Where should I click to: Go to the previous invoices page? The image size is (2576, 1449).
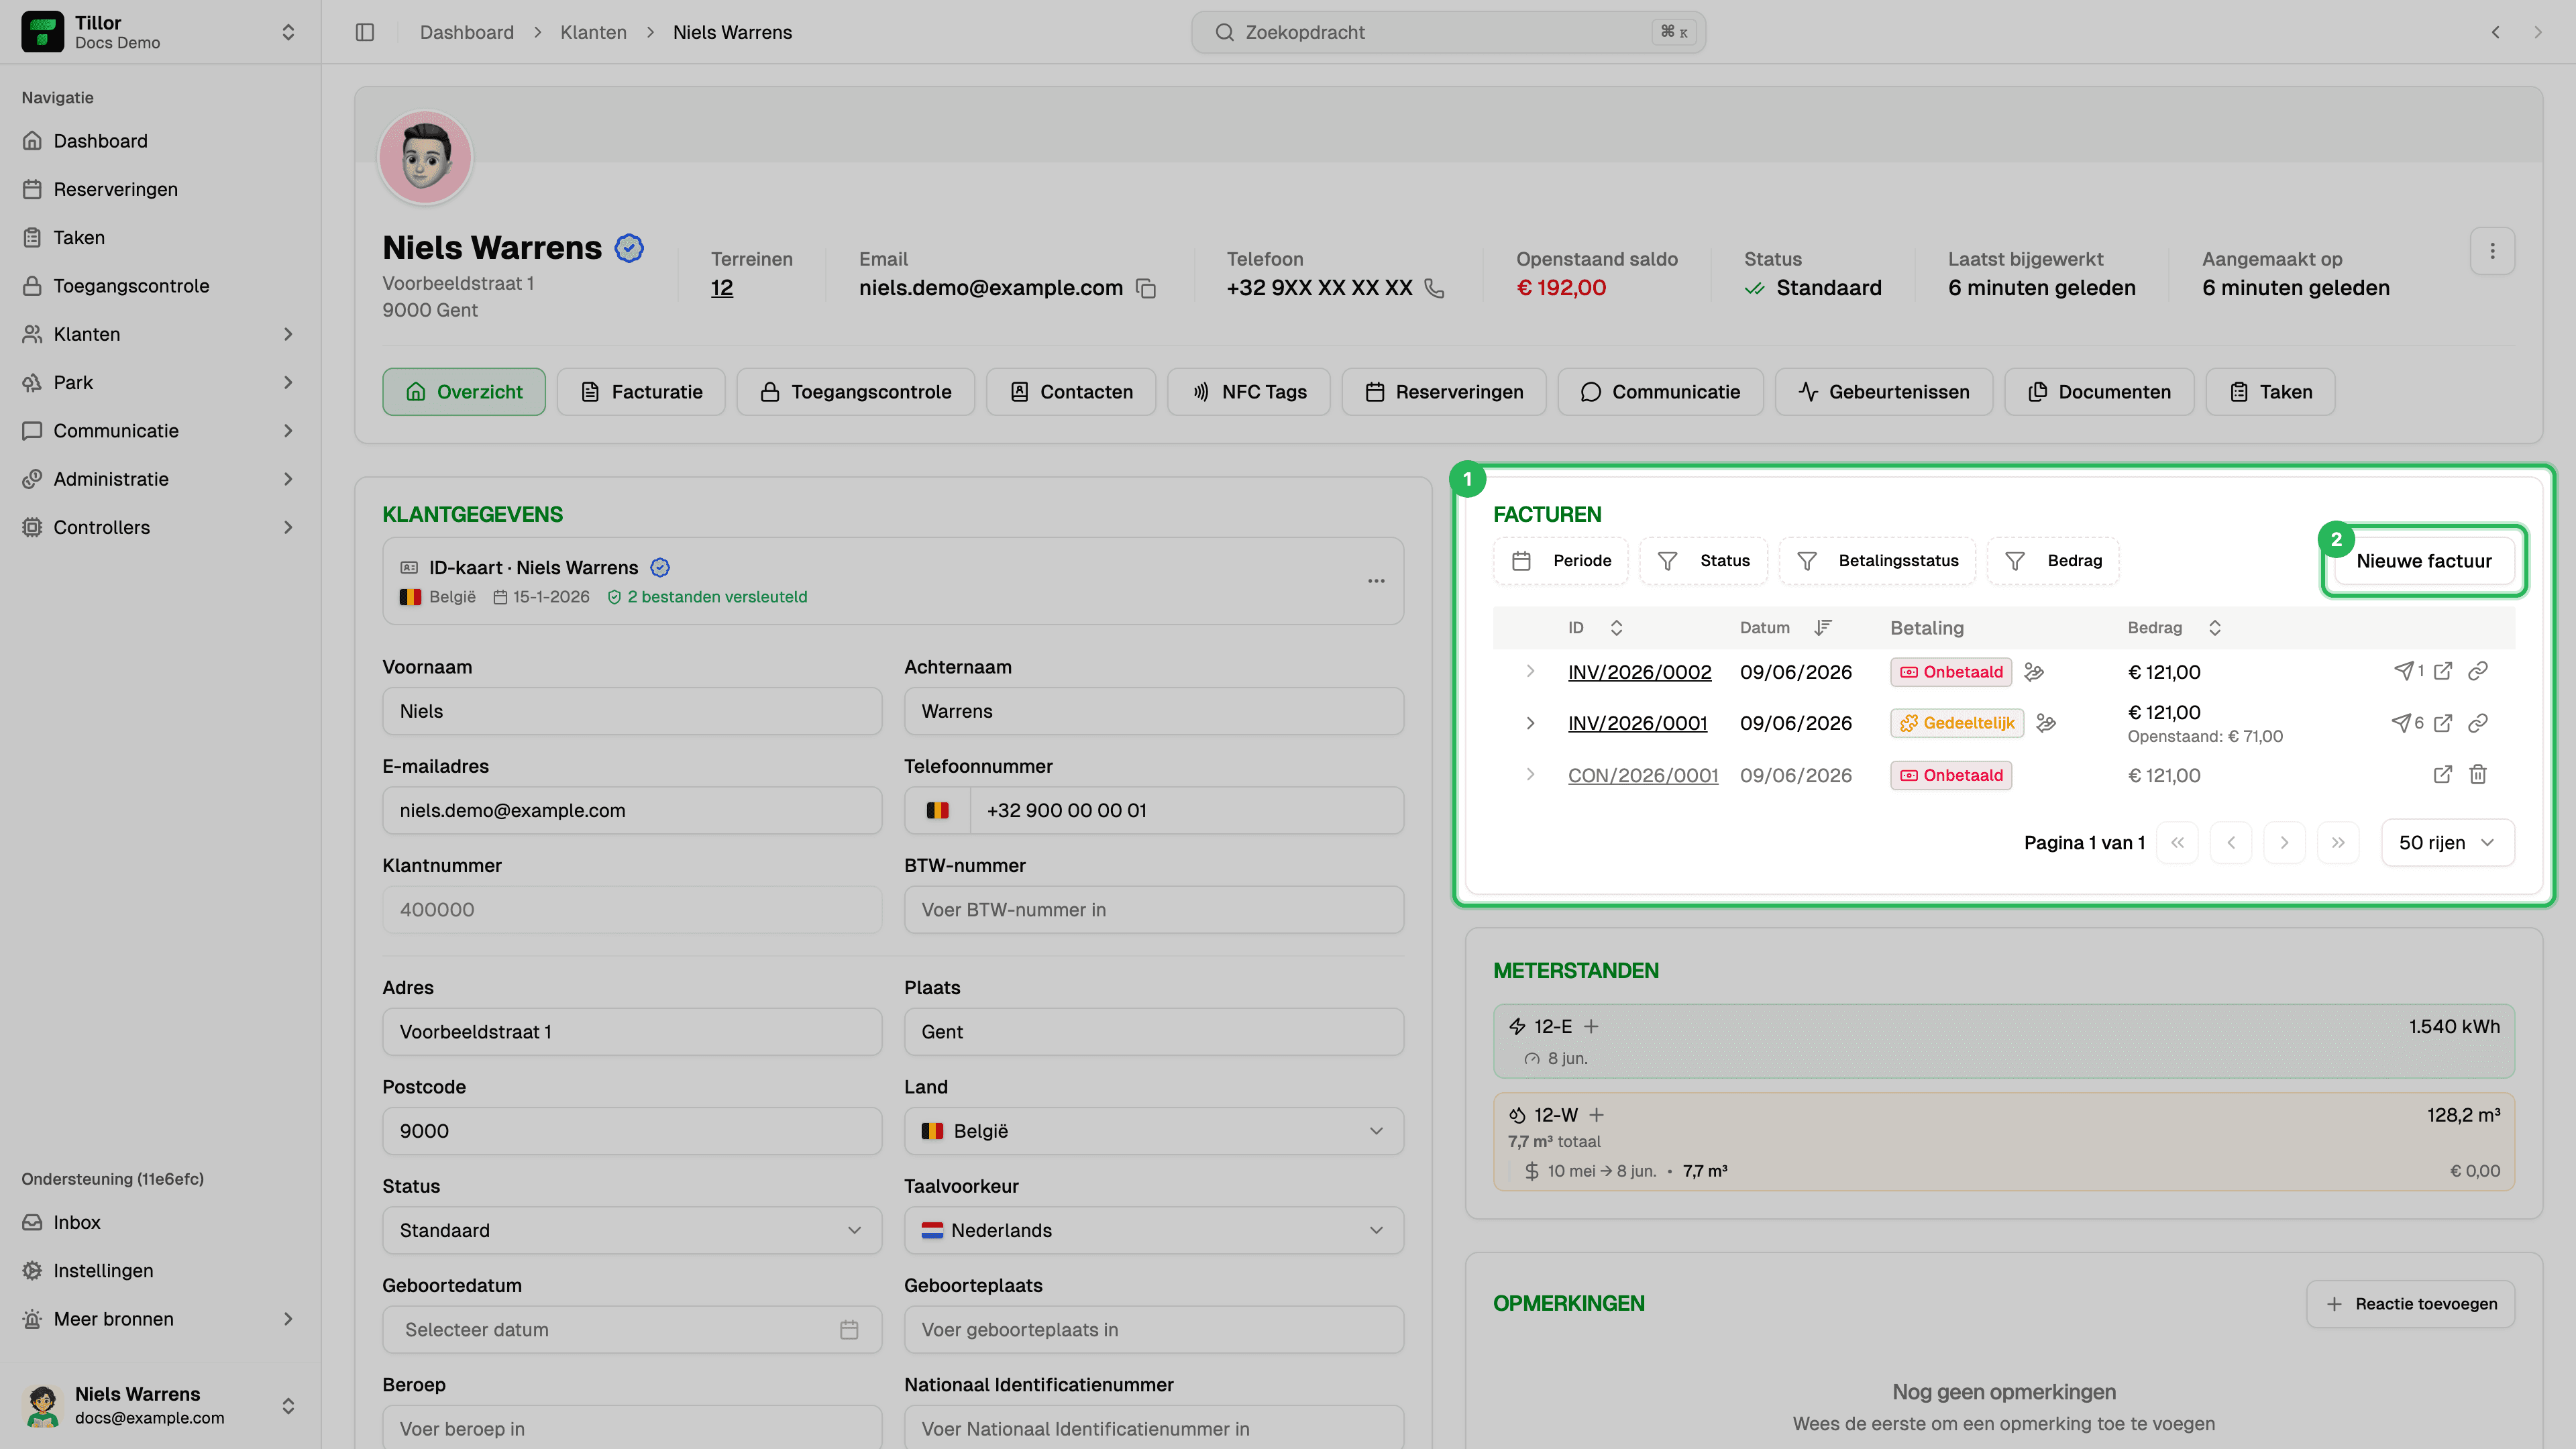click(x=2230, y=843)
